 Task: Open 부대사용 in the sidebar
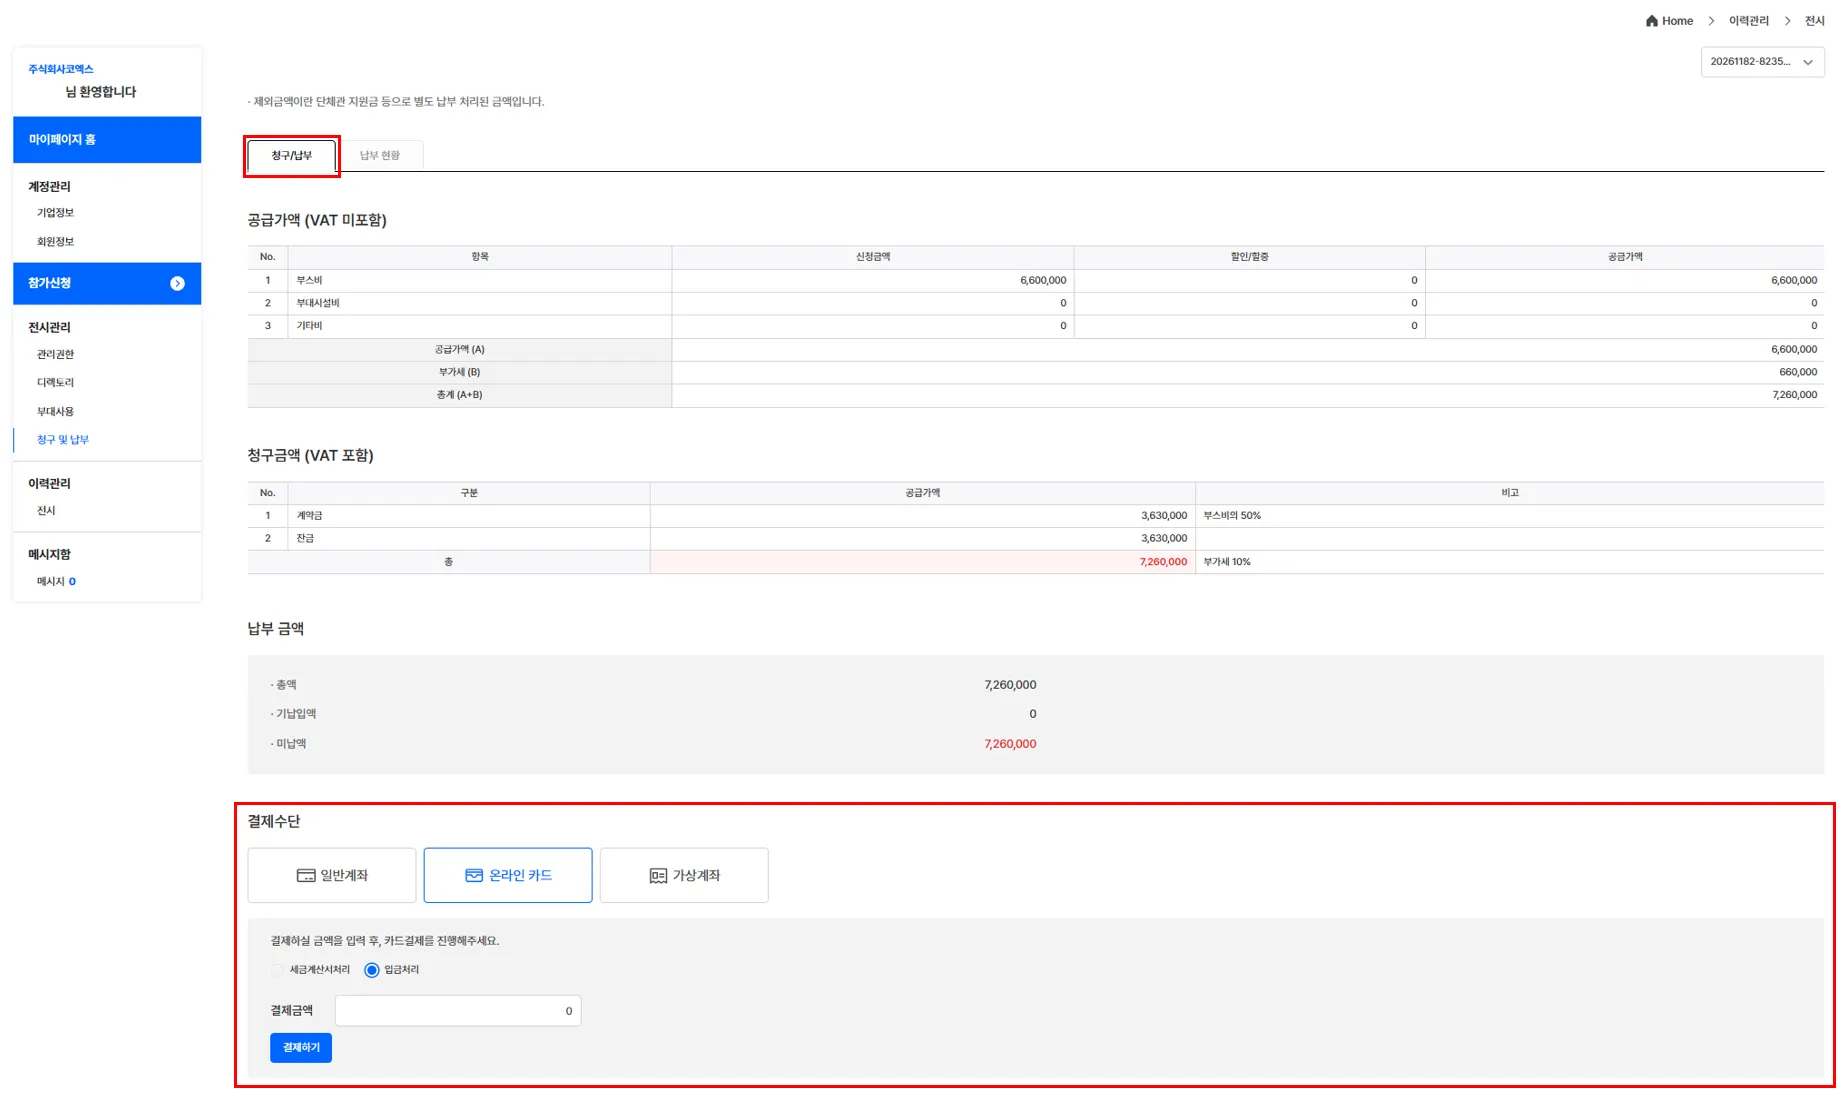click(55, 412)
